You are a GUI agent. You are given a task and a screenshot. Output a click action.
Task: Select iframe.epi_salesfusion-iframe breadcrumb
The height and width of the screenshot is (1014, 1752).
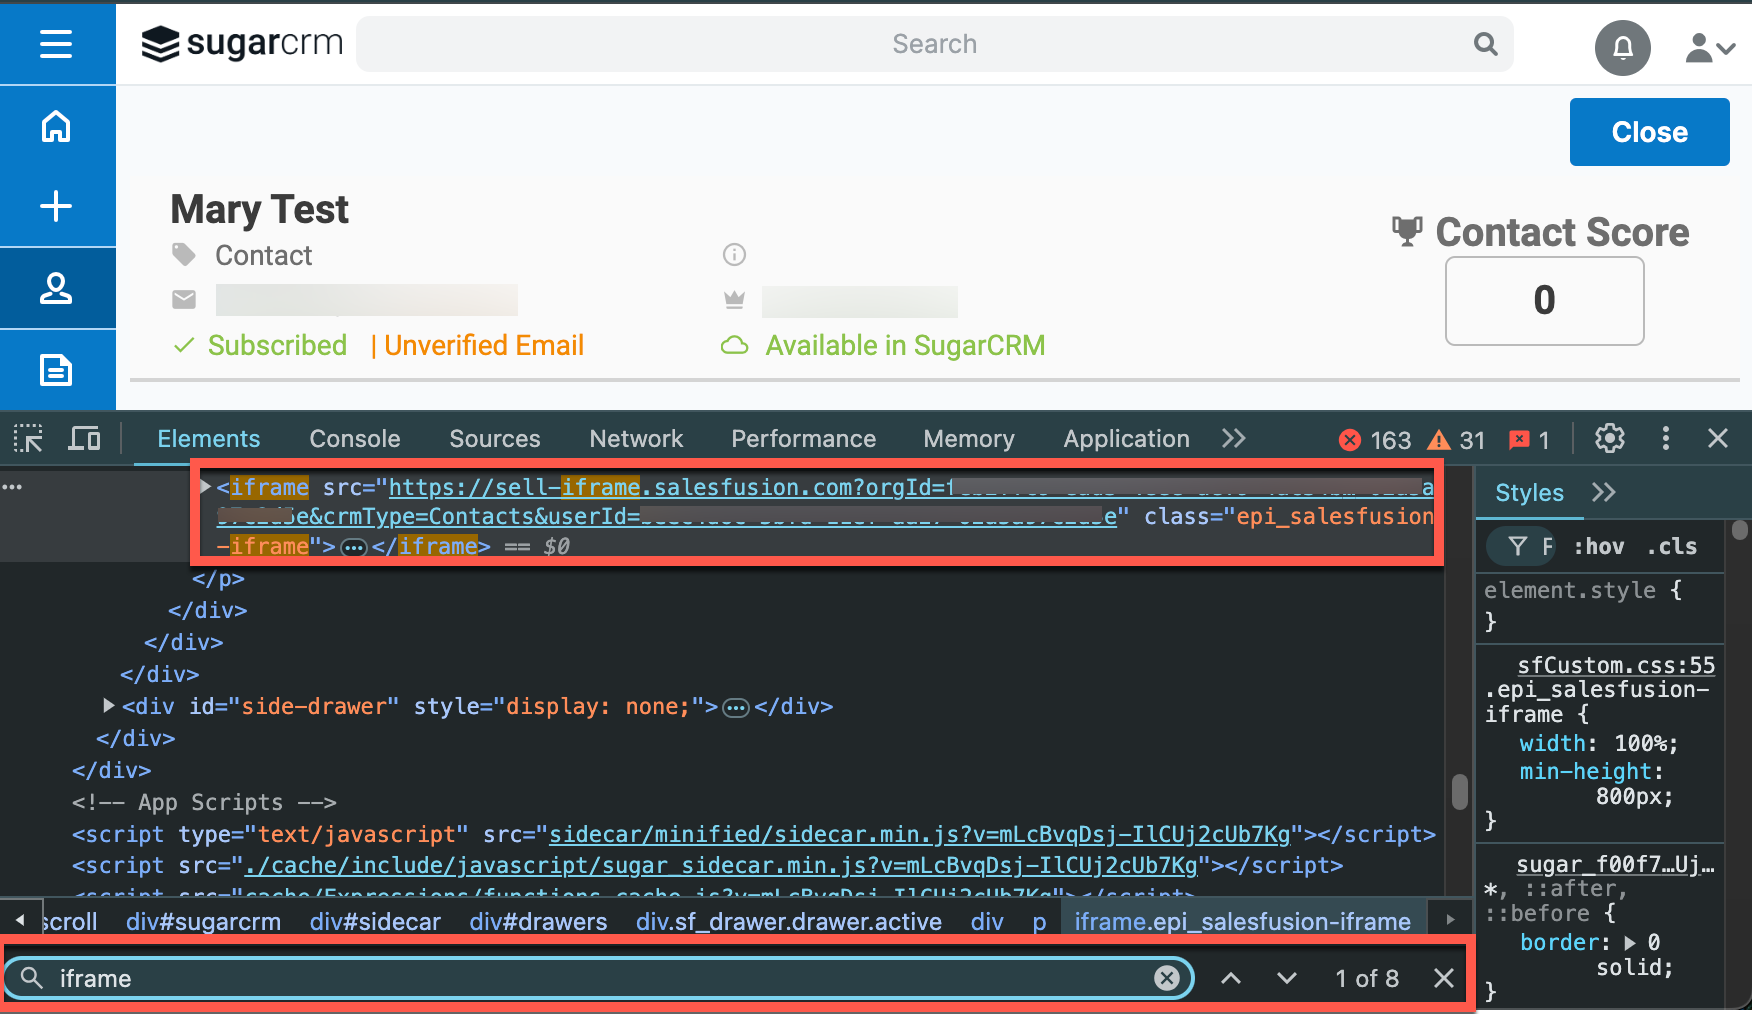pos(1242,921)
